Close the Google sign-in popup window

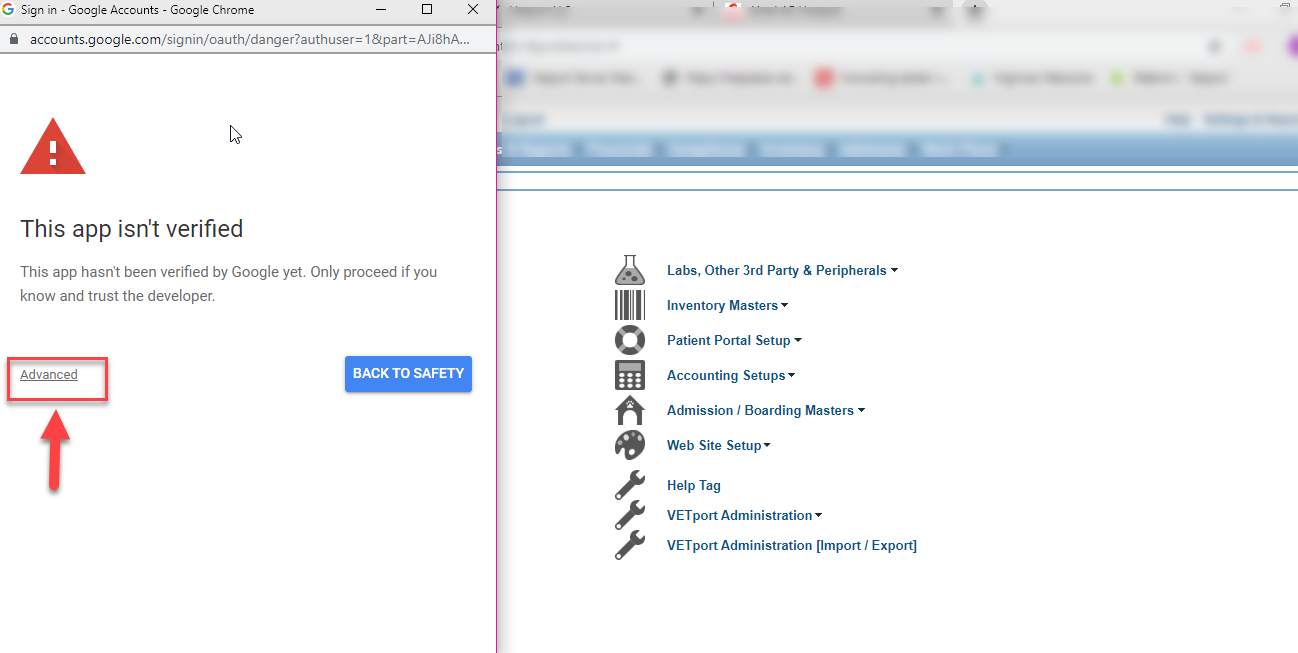(473, 10)
